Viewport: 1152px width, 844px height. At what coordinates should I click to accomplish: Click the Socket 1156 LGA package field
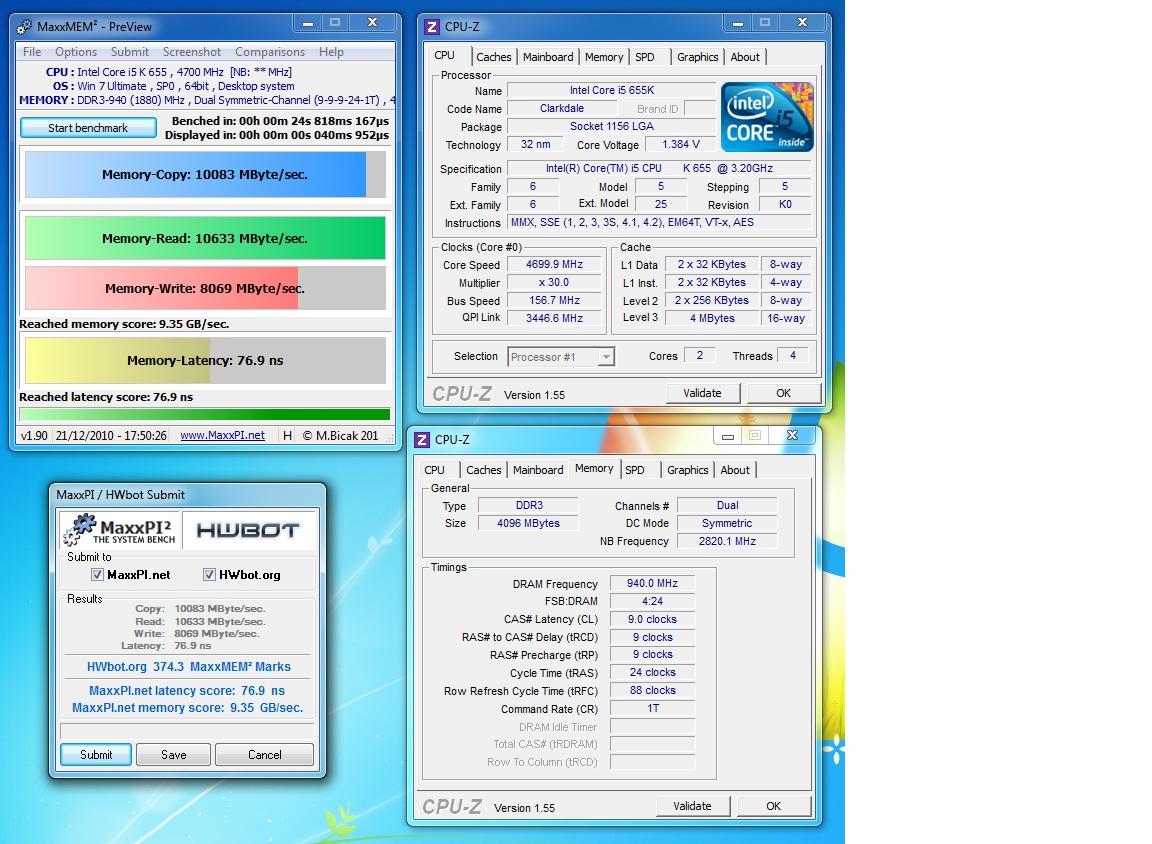coord(611,126)
